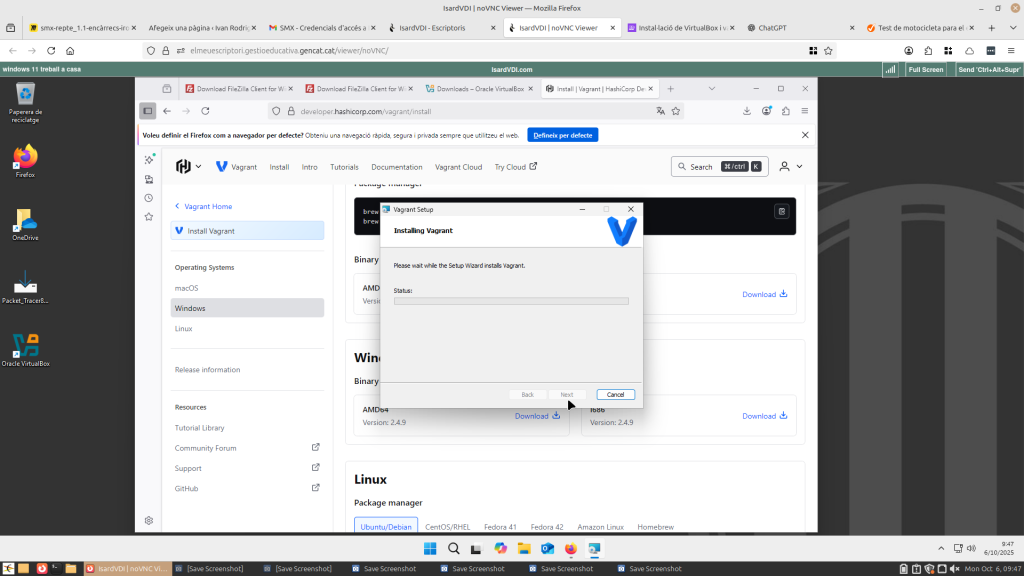
Task: Open Tutorials in the Vagrant navigation bar
Action: click(x=344, y=167)
